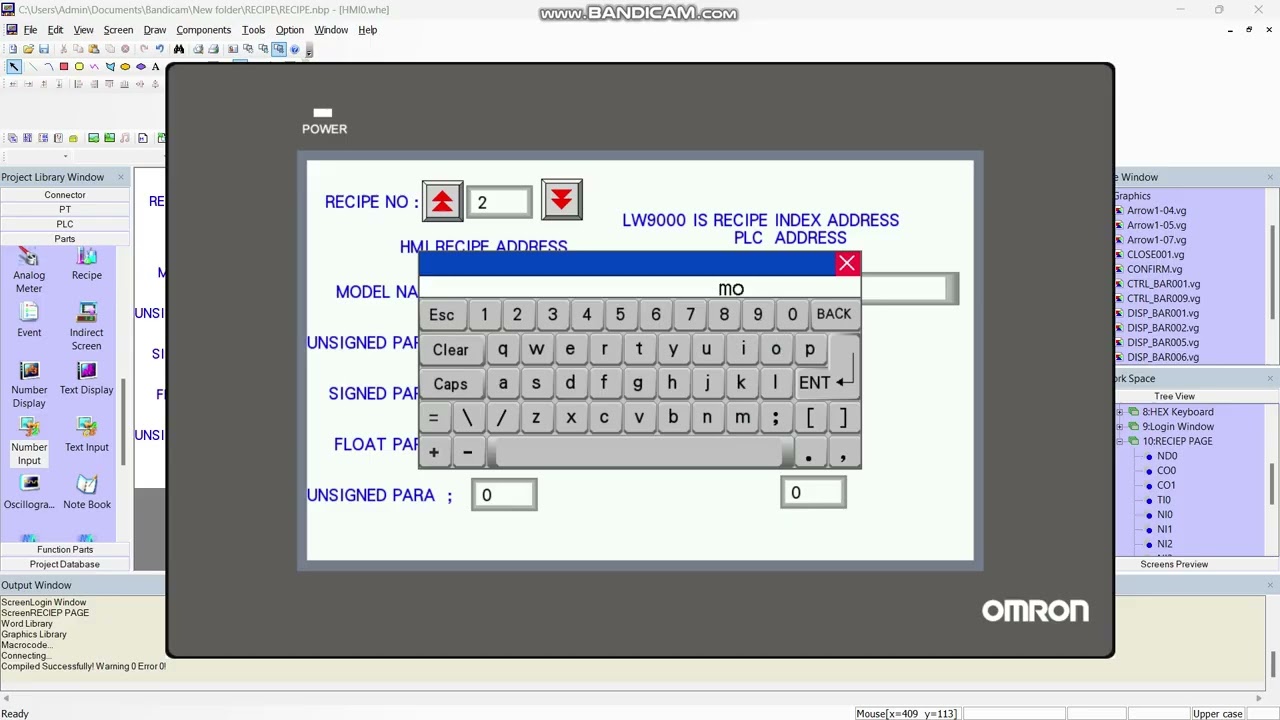Open the Tools menu
The image size is (1280, 720).
(253, 30)
